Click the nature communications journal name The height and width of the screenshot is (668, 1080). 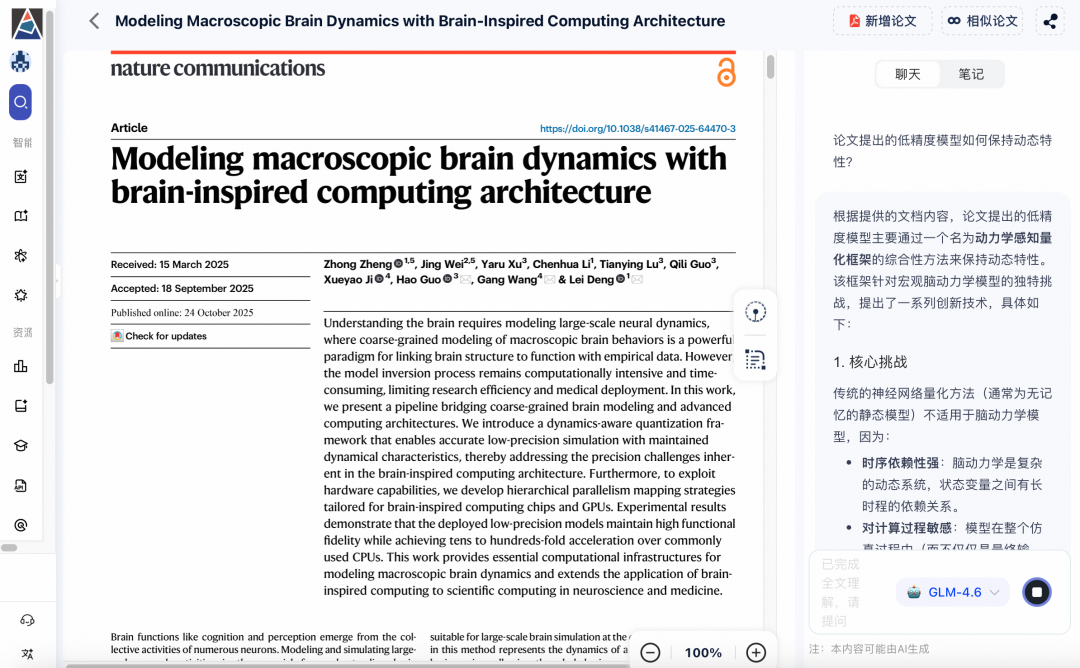[218, 68]
